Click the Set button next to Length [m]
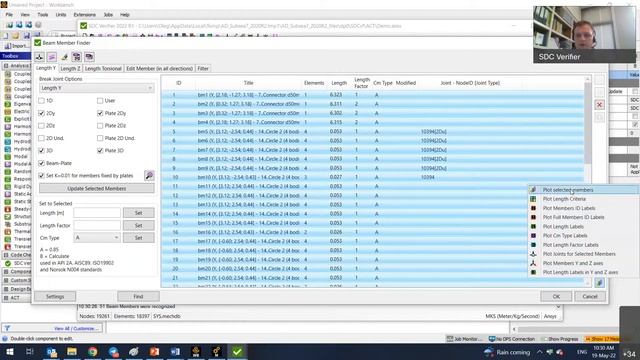Image resolution: width=640 pixels, height=360 pixels. pos(139,213)
